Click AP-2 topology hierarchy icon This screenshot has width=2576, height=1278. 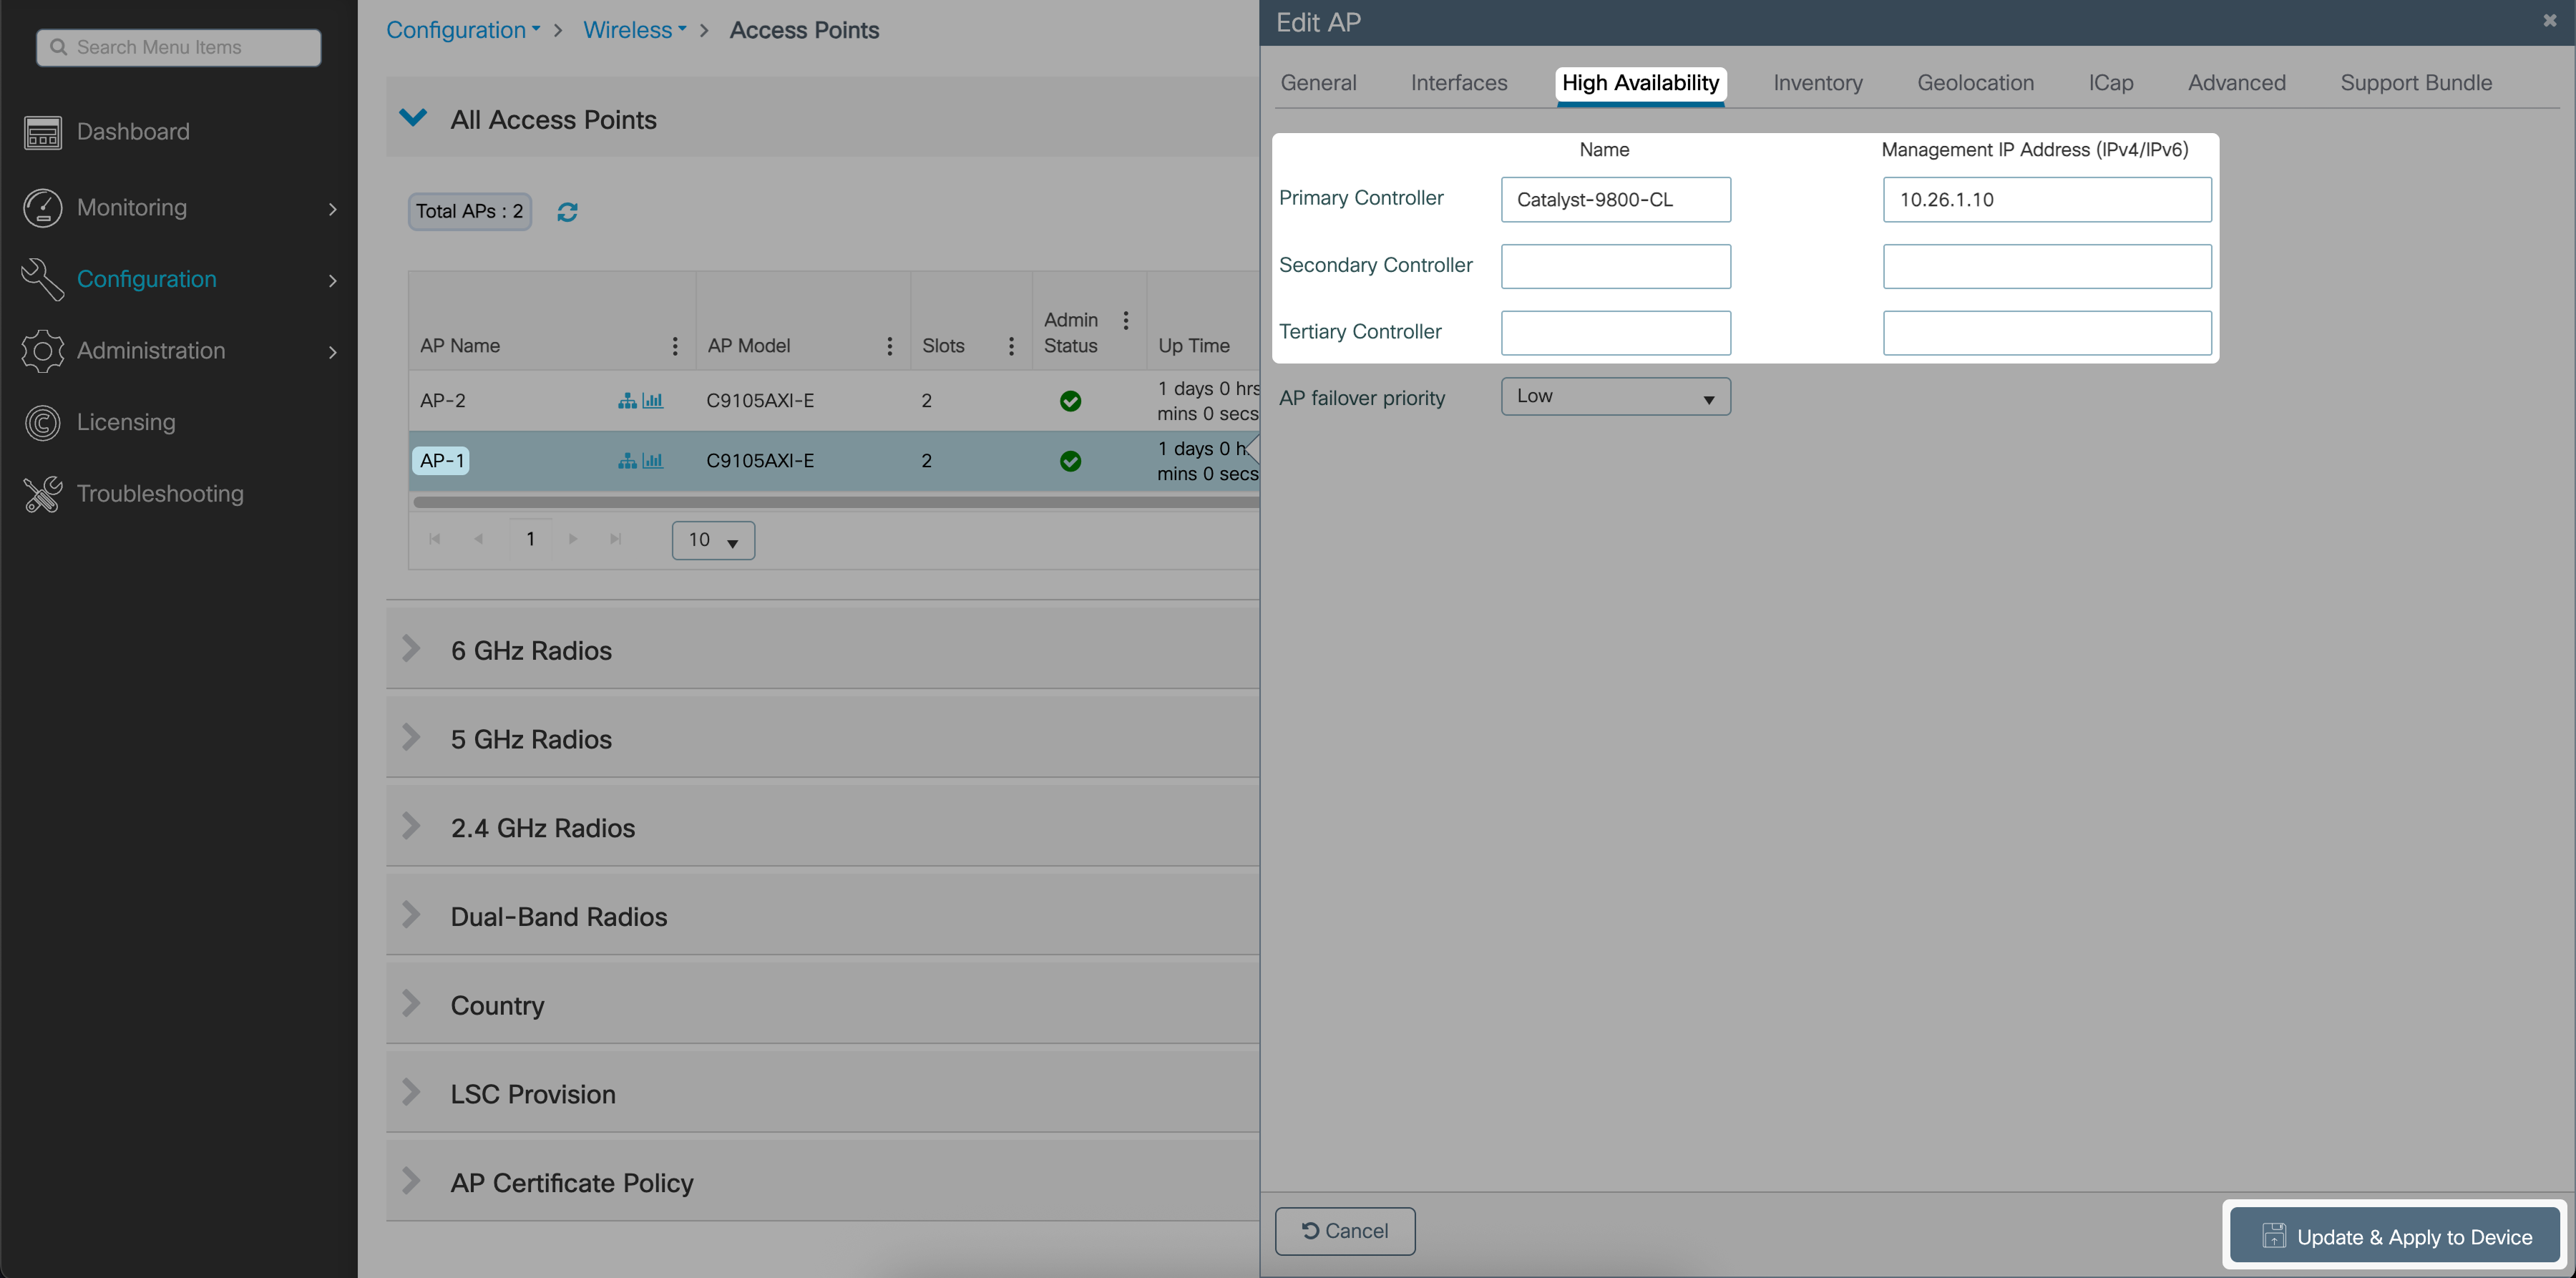(627, 401)
